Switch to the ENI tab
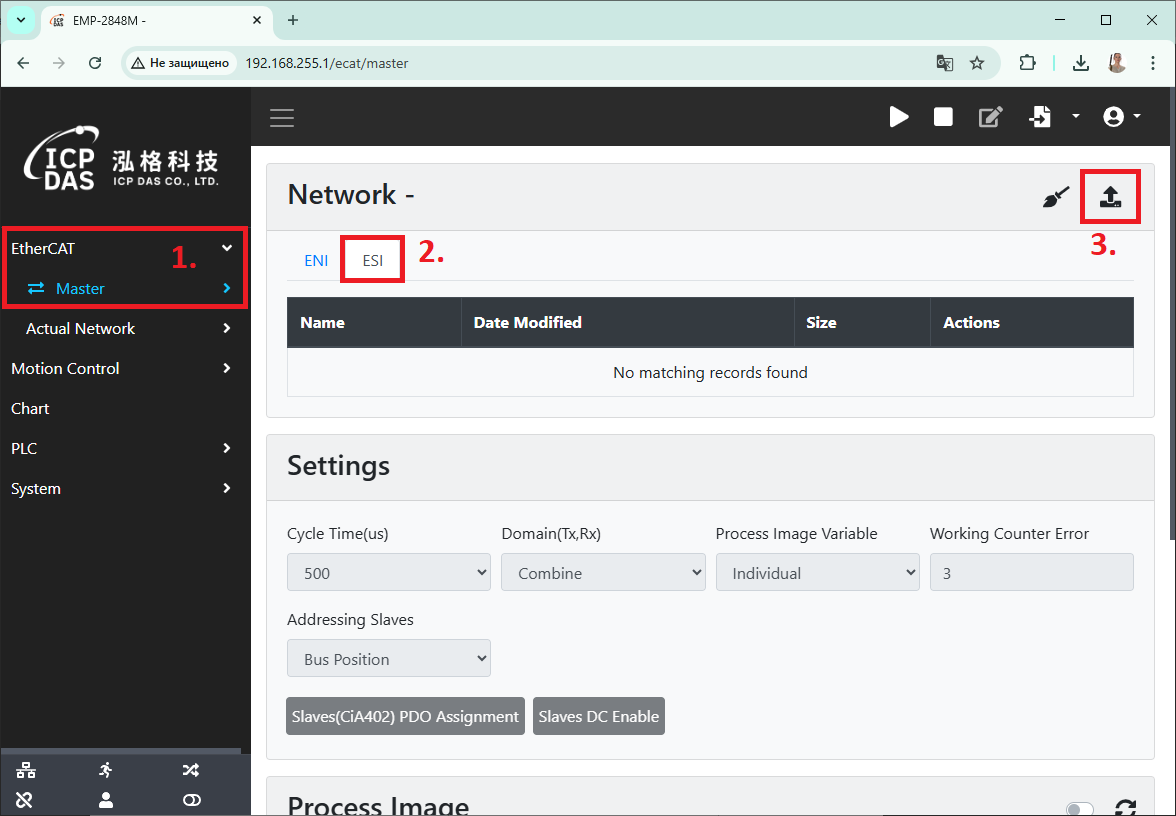This screenshot has height=816, width=1176. pyautogui.click(x=316, y=260)
